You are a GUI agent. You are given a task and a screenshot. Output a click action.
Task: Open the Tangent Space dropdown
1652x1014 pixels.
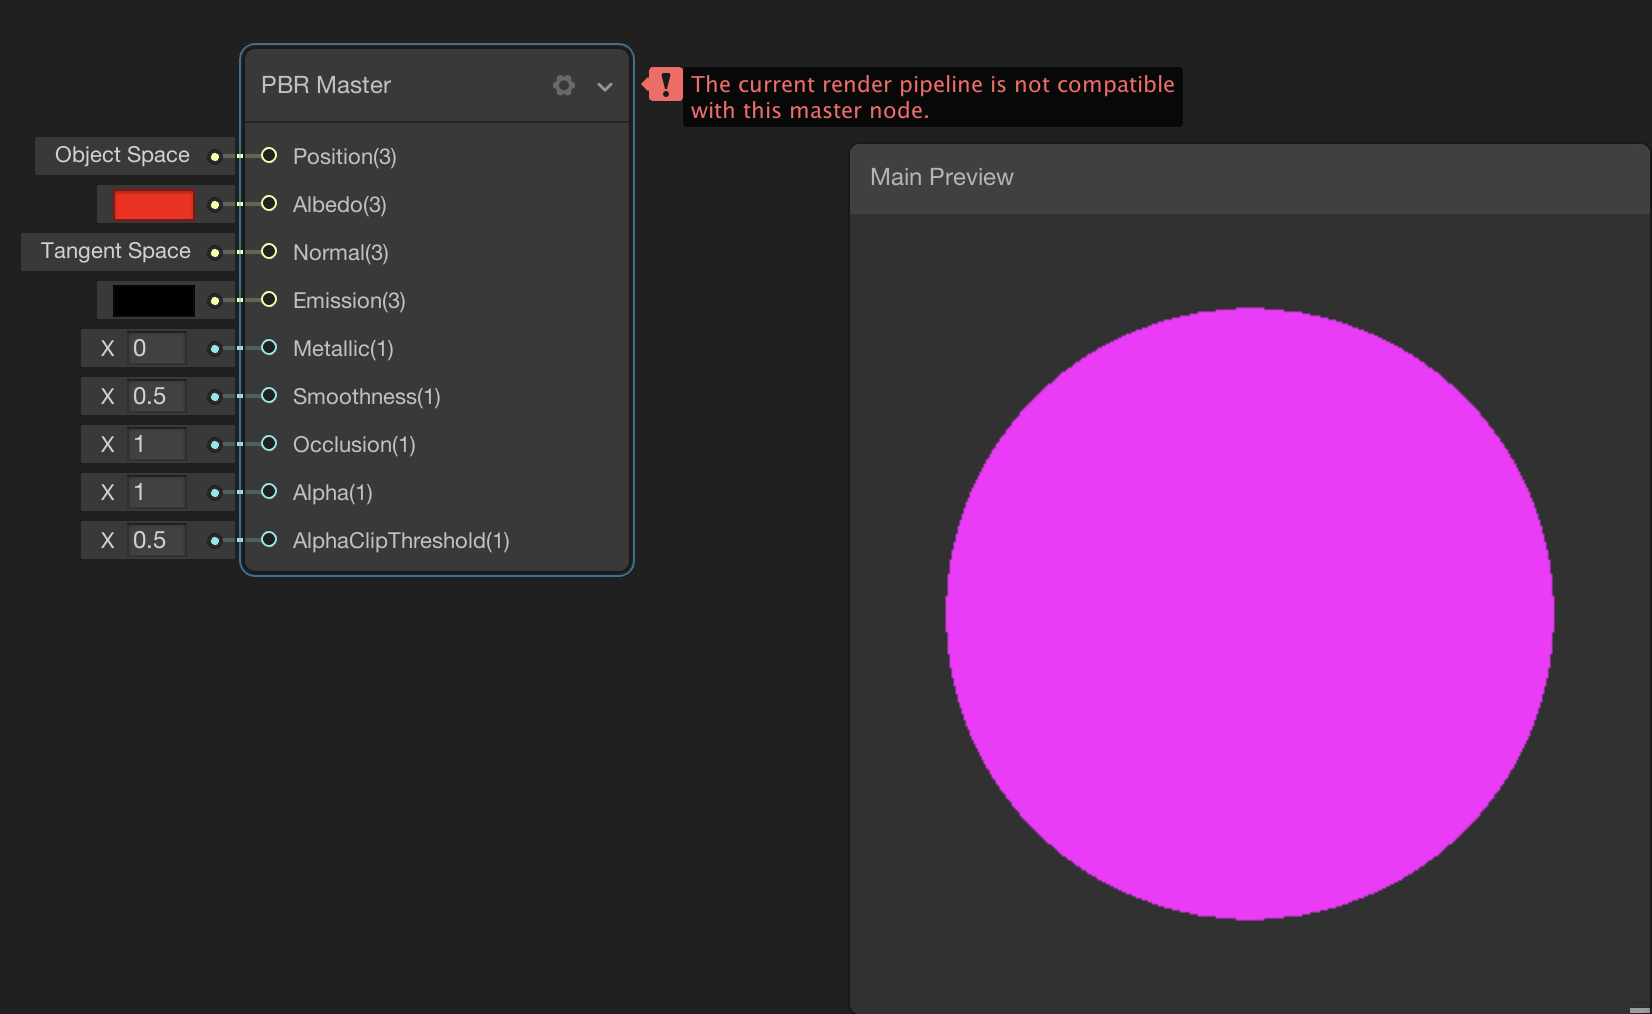pos(115,251)
